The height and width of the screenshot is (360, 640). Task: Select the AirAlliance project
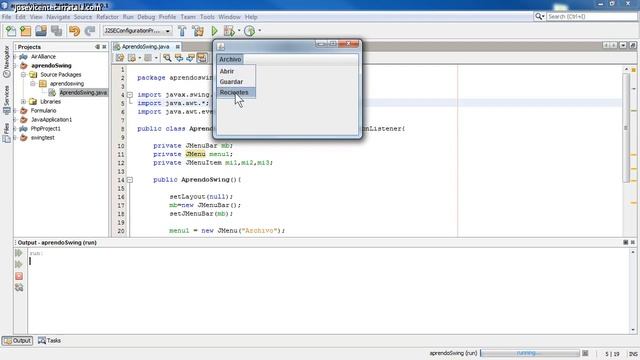click(x=43, y=57)
